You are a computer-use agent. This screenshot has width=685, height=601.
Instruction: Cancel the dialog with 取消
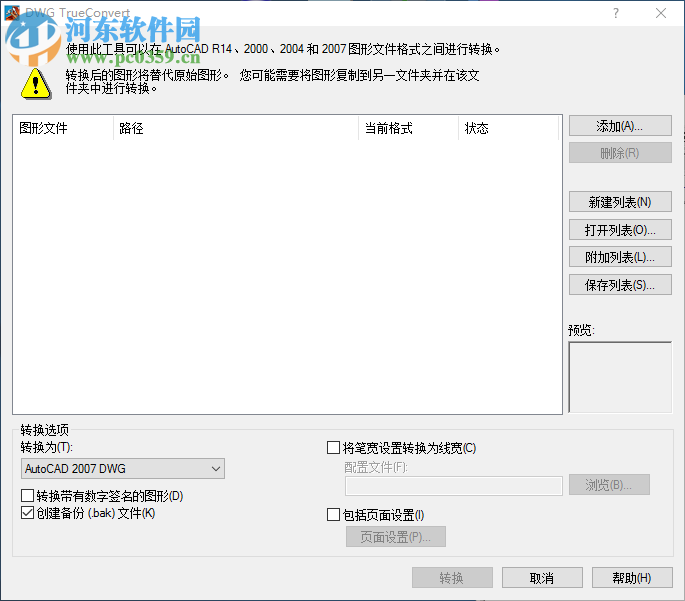tap(542, 578)
